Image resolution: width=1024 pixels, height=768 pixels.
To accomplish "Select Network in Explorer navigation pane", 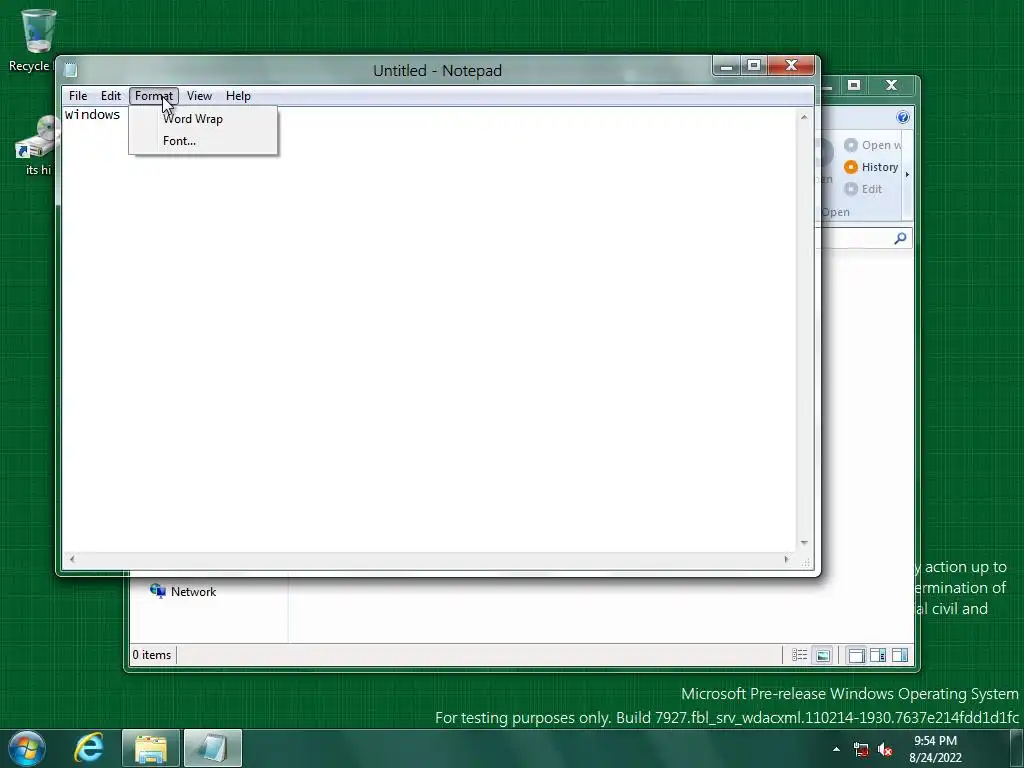I will coord(184,592).
